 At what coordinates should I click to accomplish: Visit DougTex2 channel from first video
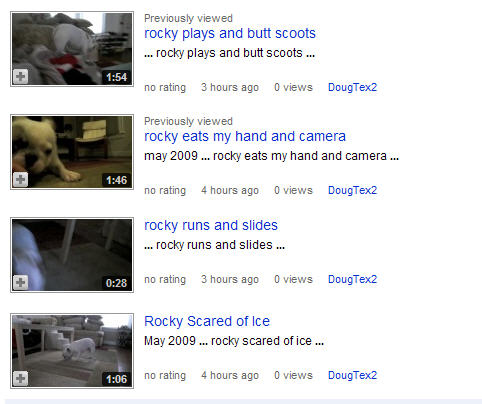[352, 87]
